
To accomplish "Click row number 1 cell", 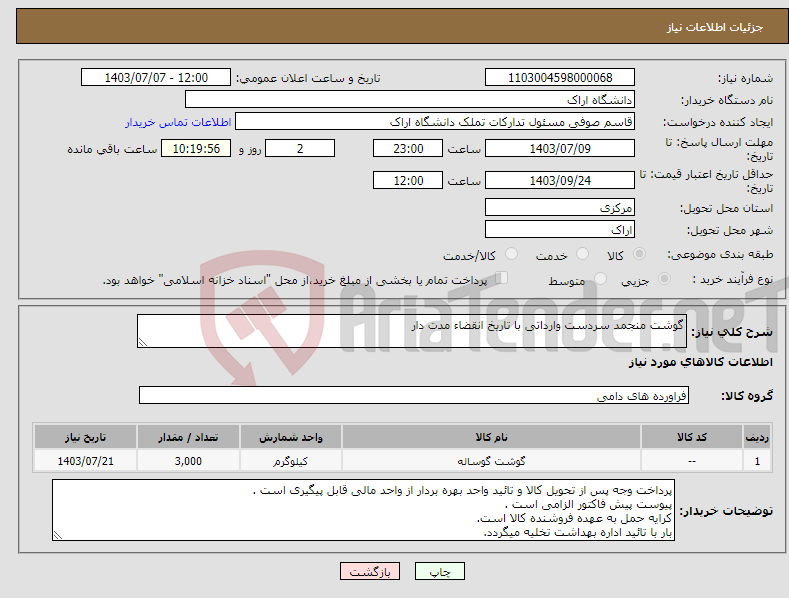I will pyautogui.click(x=757, y=461).
